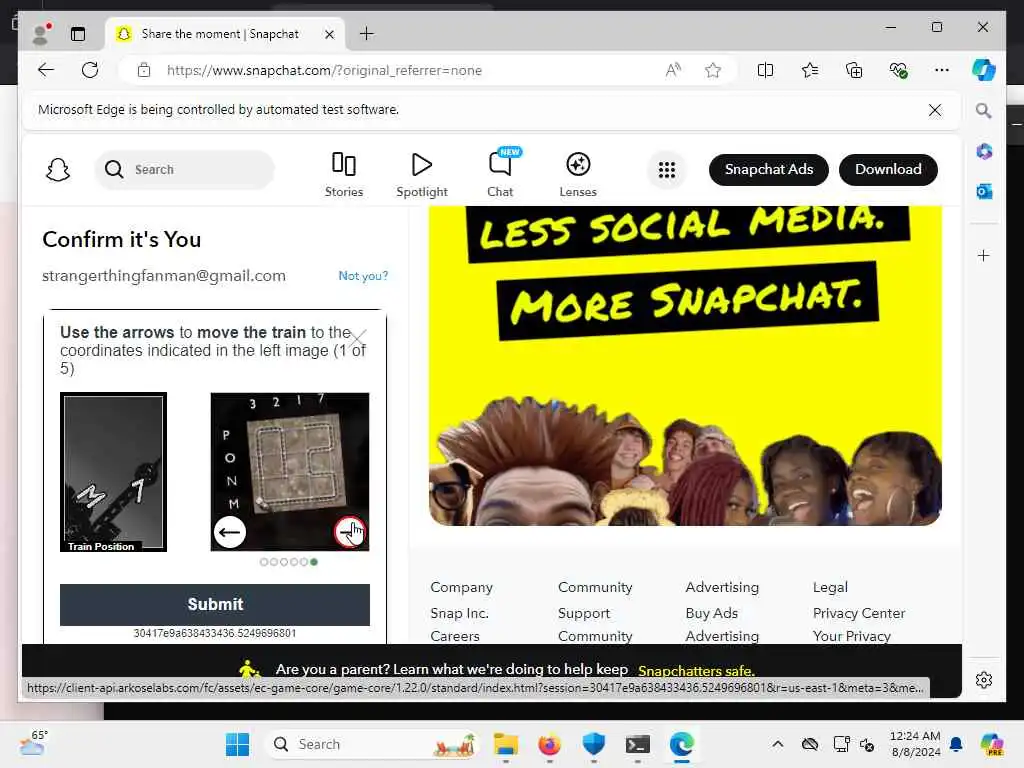Add this page to favorites with the star
Screen dimensions: 1024x768
(x=712, y=70)
